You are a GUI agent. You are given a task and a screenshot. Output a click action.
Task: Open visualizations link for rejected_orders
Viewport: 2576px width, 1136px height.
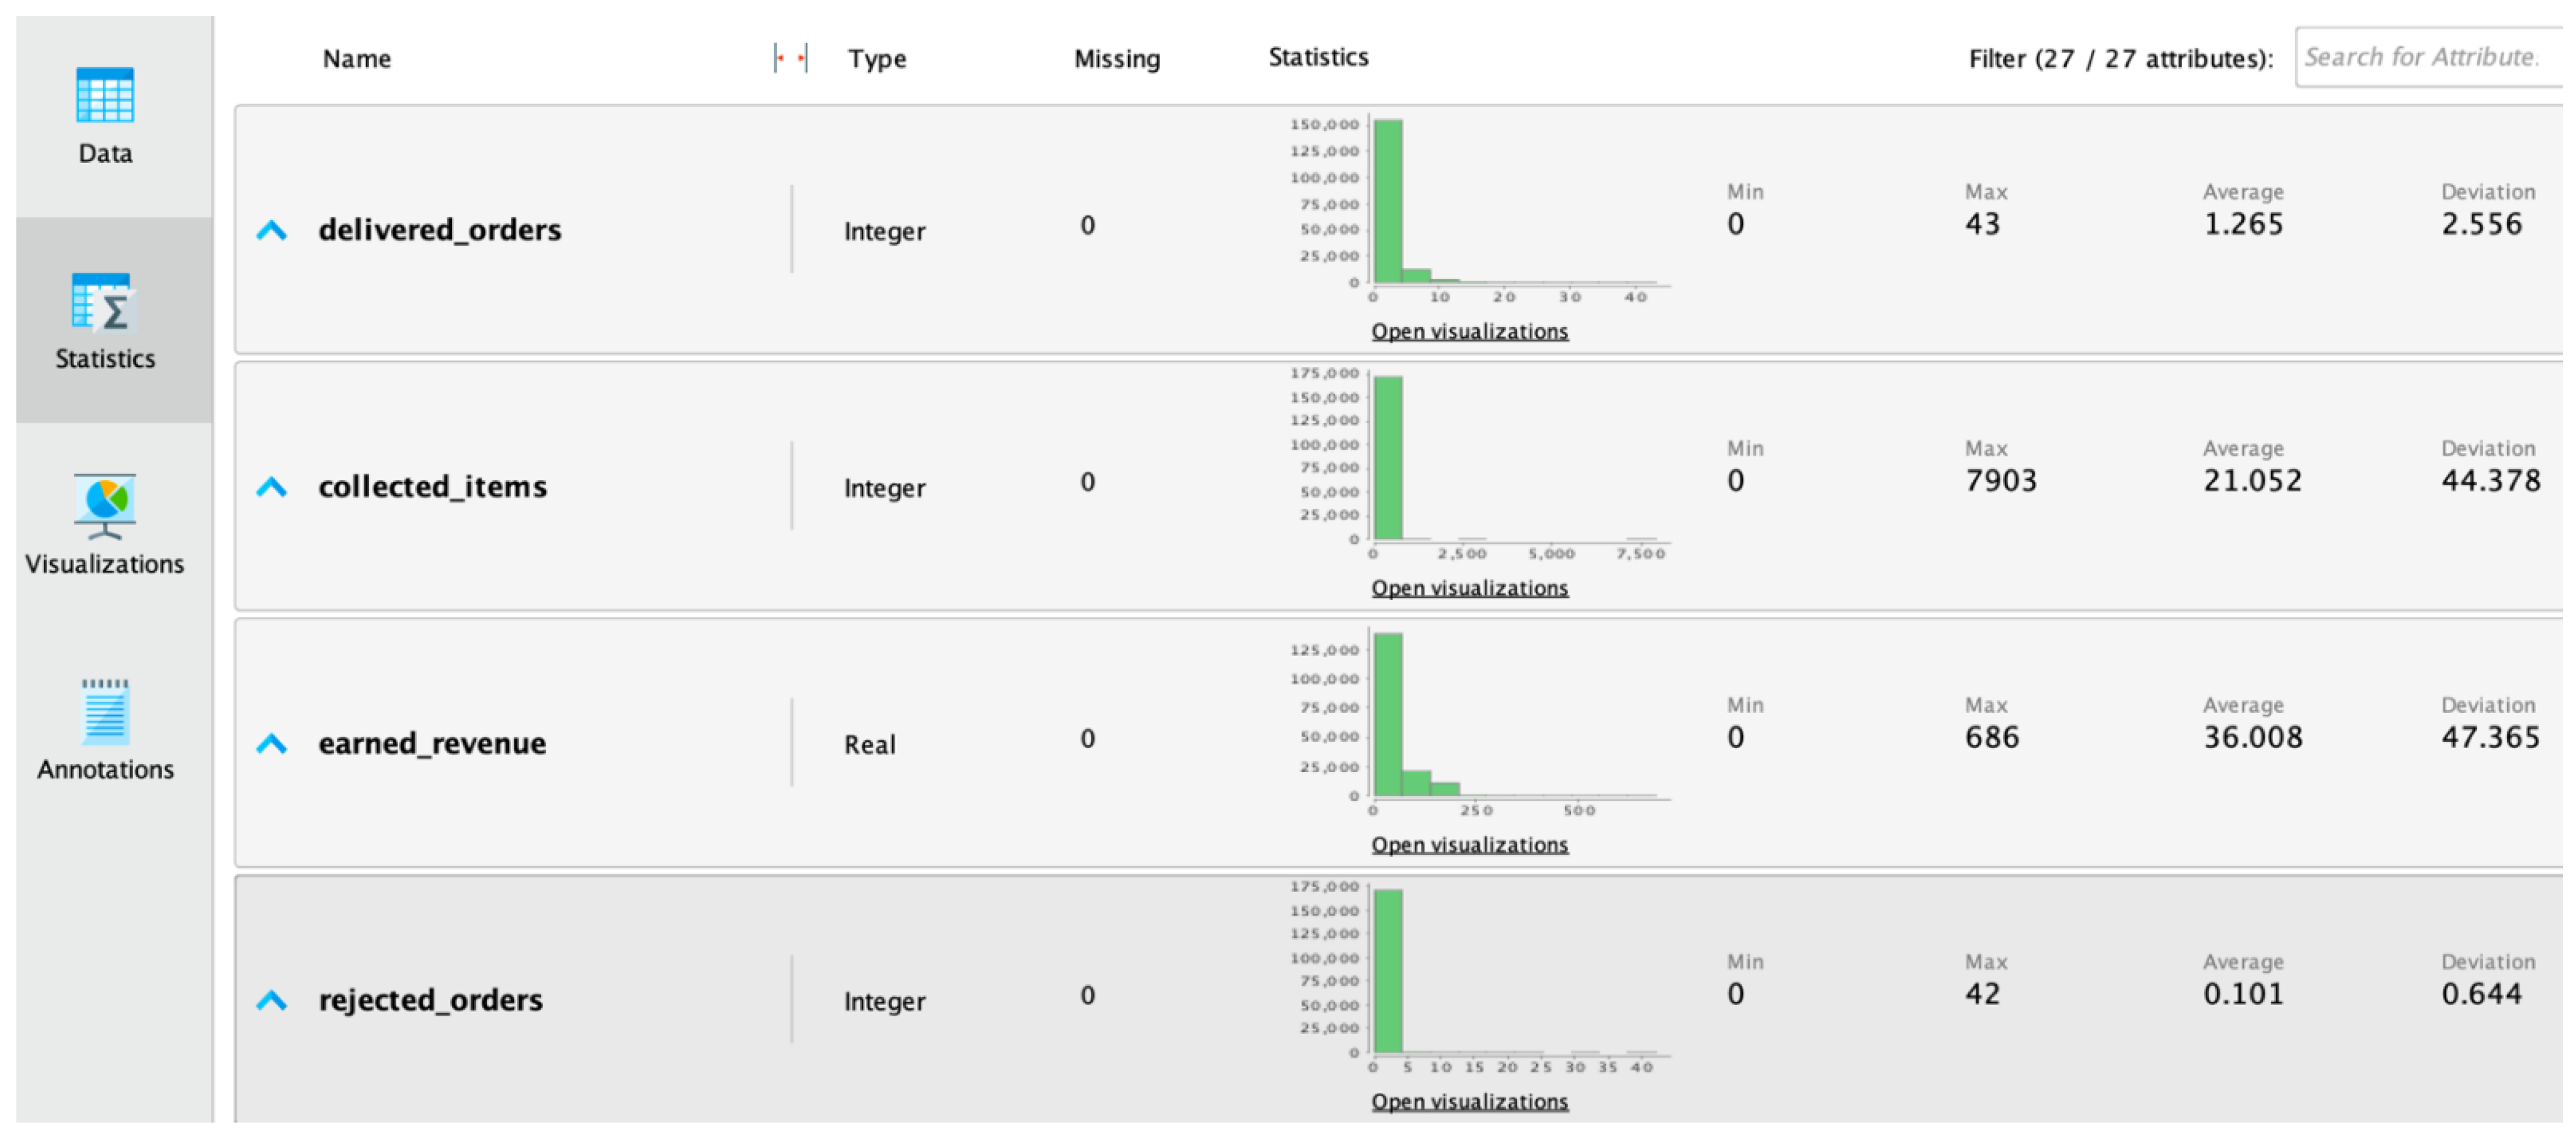coord(1469,1102)
